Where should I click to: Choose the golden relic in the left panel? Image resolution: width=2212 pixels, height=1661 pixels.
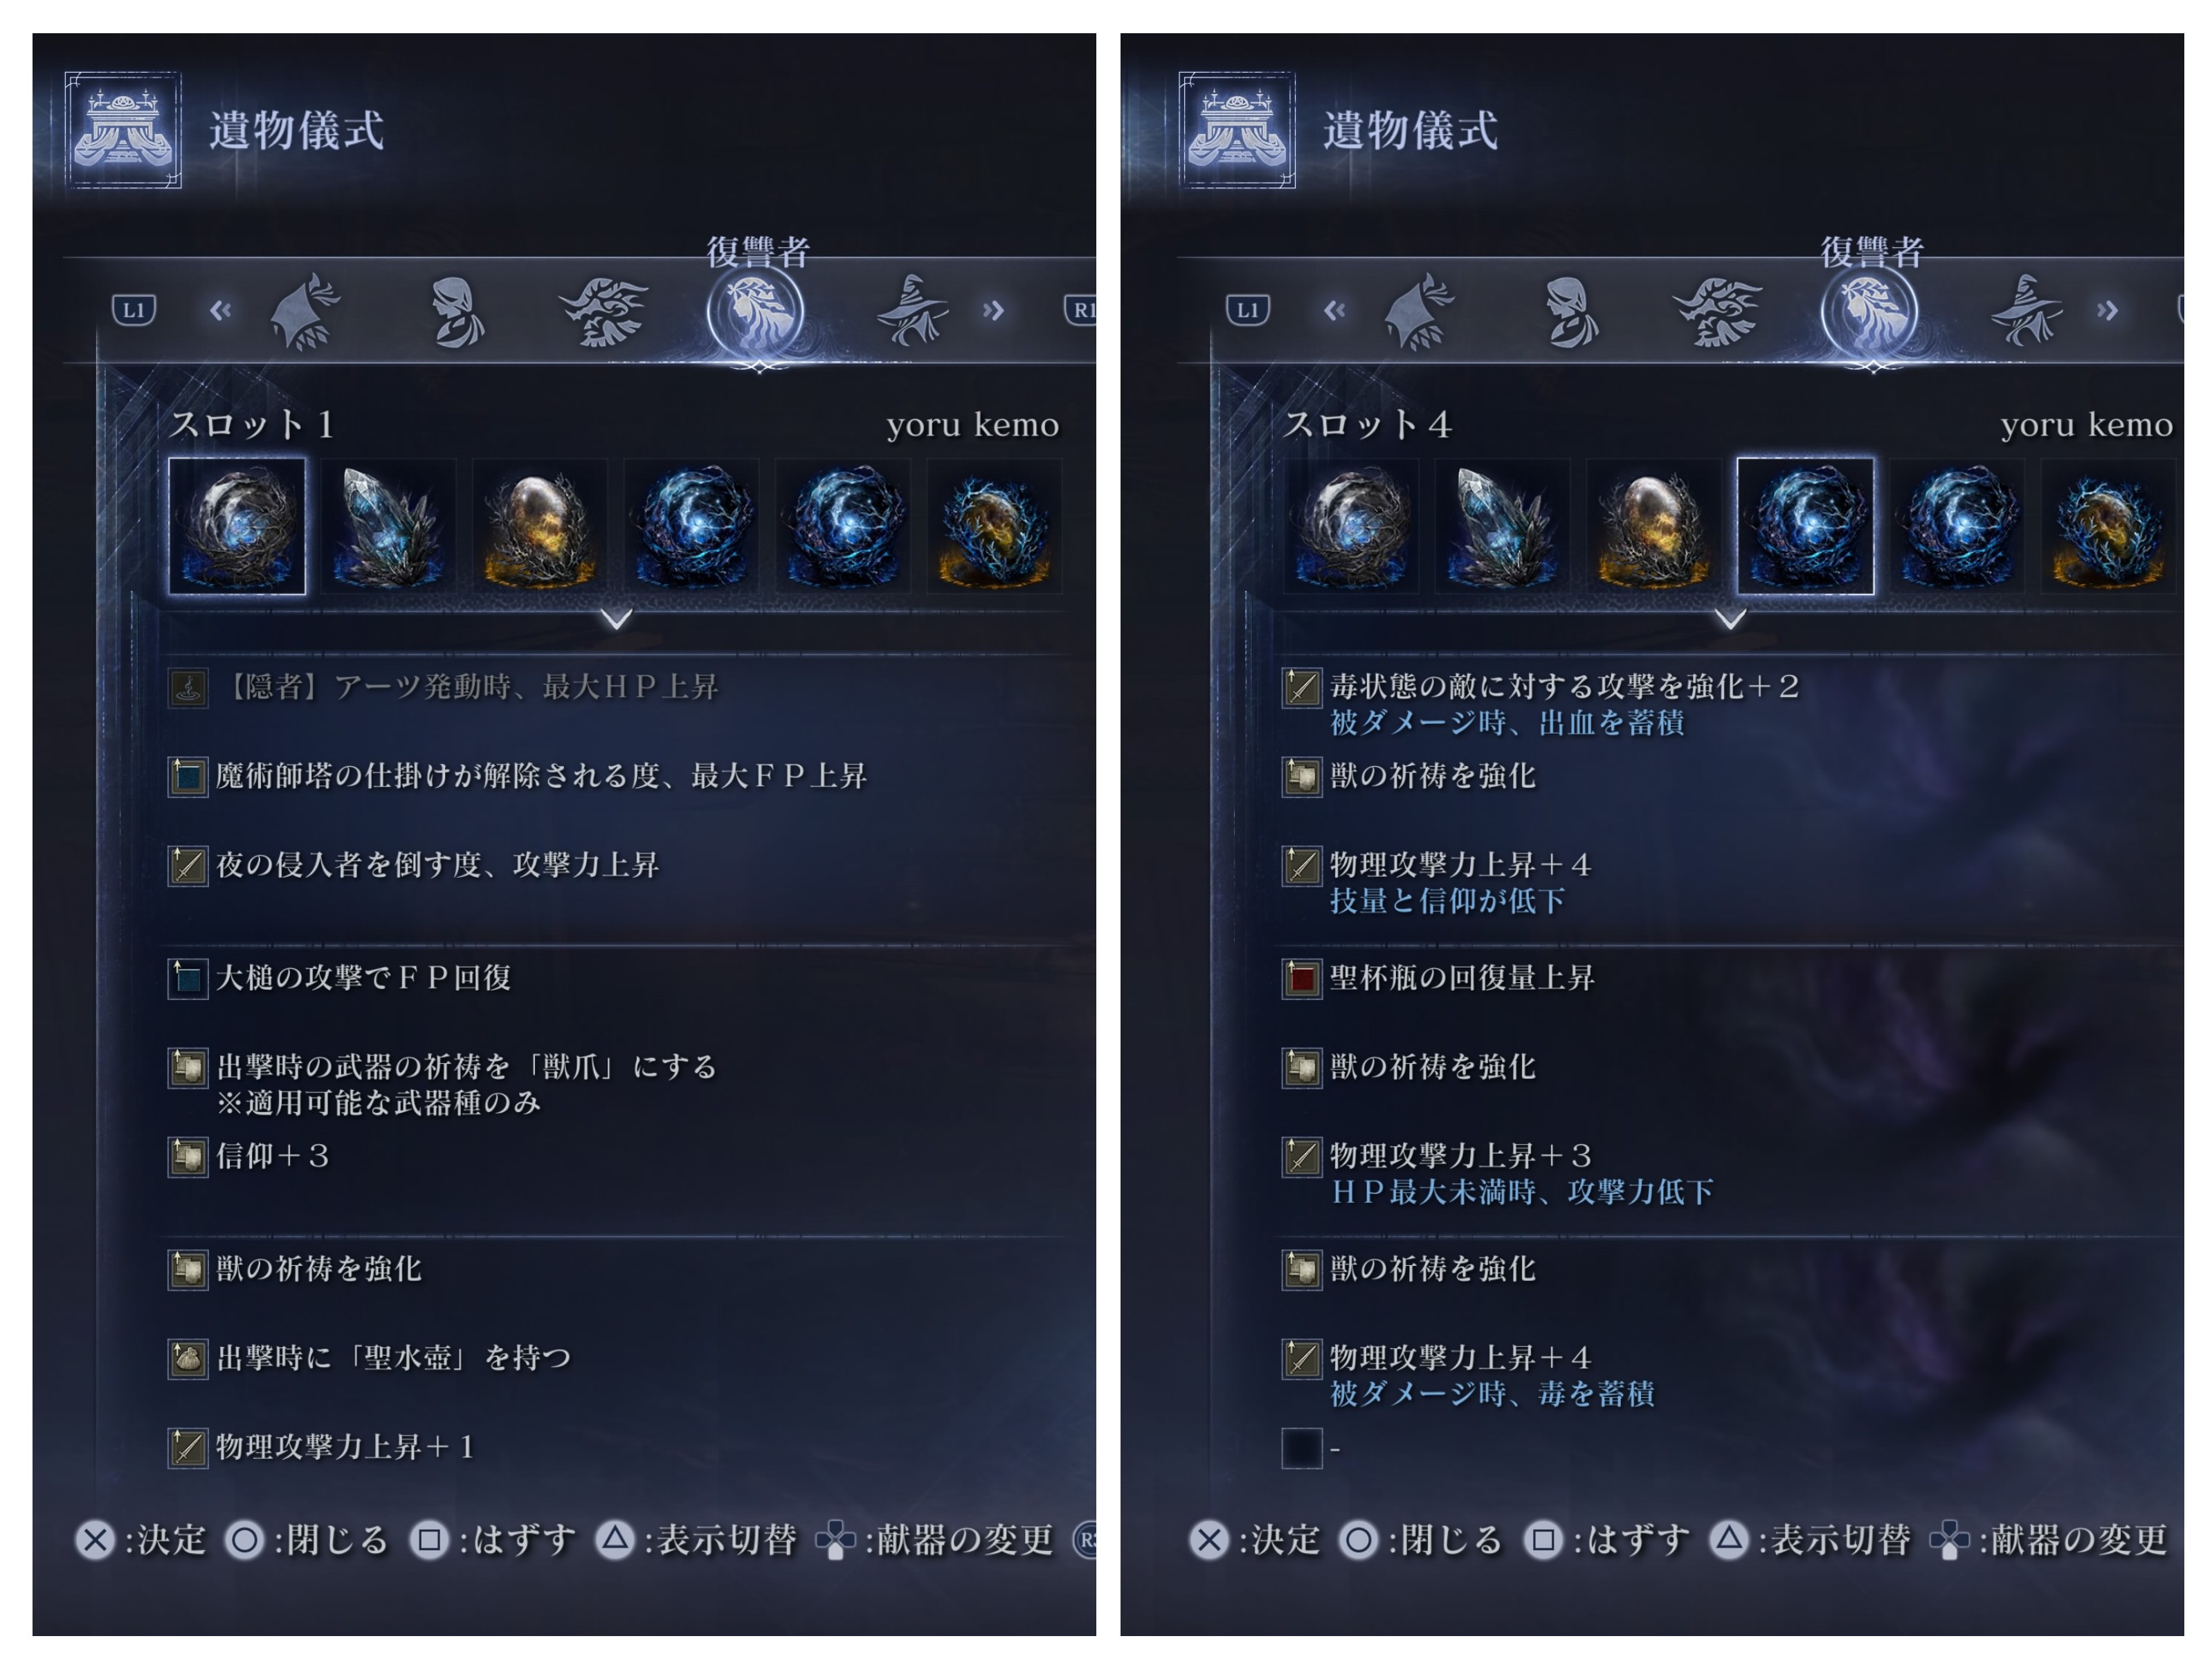[540, 526]
